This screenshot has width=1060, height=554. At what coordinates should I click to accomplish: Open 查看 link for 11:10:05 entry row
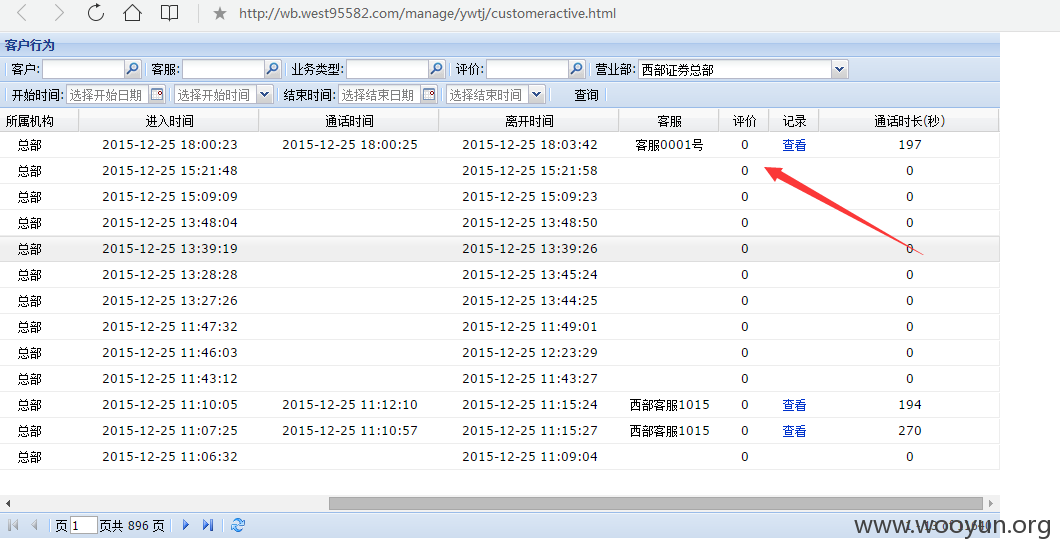794,405
